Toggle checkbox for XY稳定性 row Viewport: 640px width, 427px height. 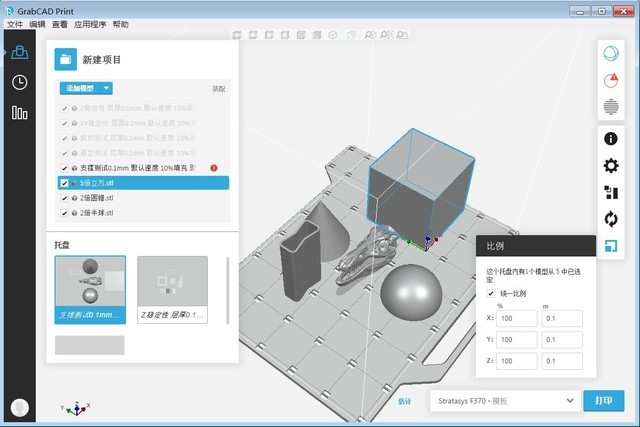click(64, 123)
